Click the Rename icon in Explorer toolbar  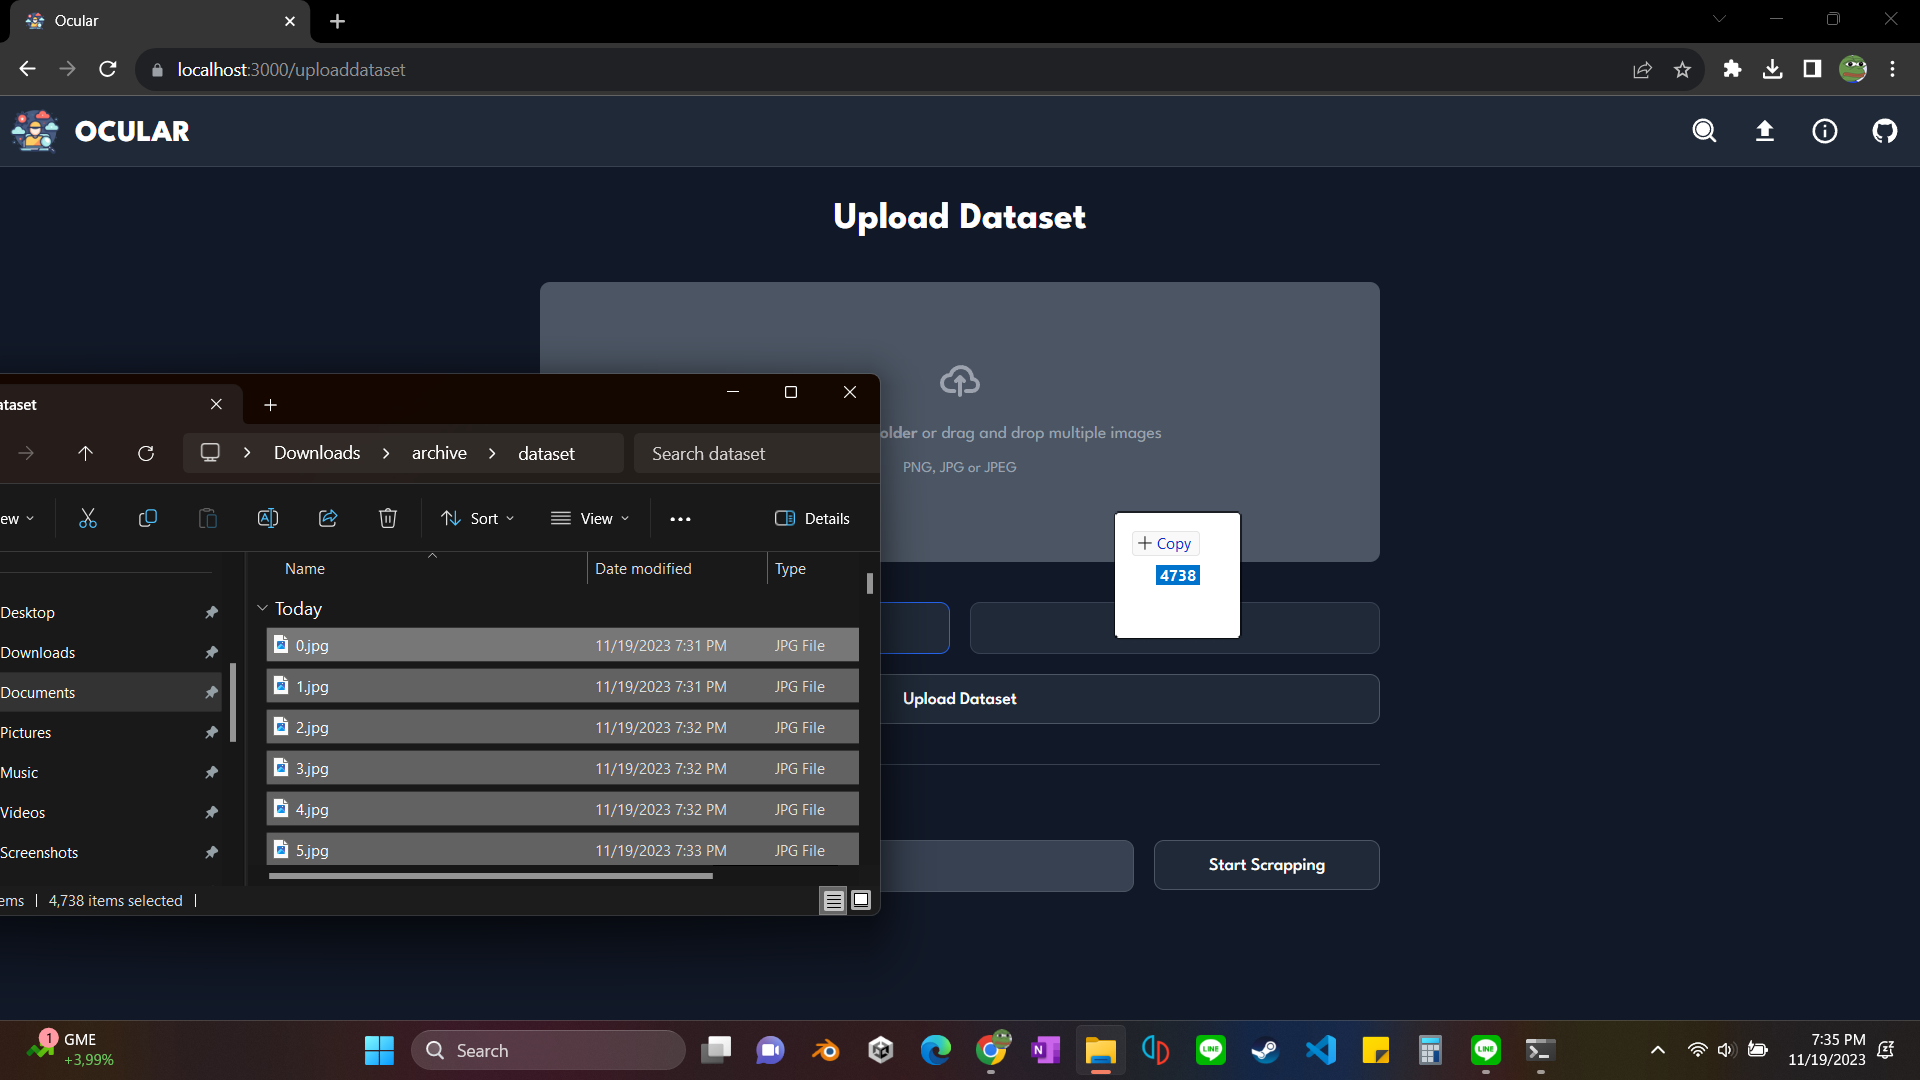click(268, 518)
